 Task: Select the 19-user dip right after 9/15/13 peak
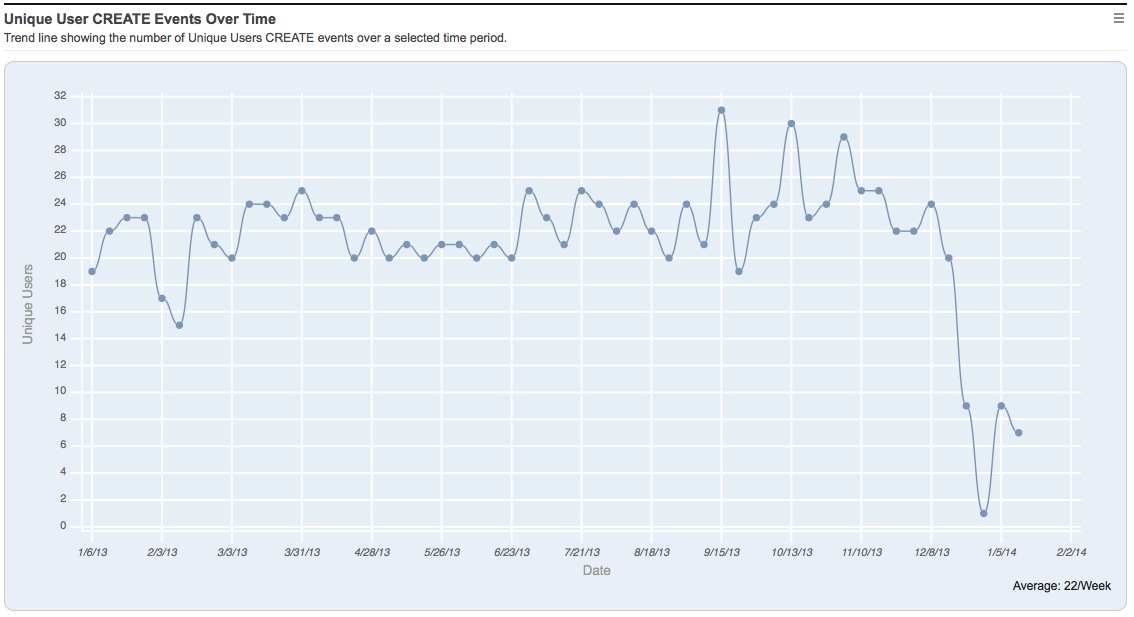(x=739, y=271)
